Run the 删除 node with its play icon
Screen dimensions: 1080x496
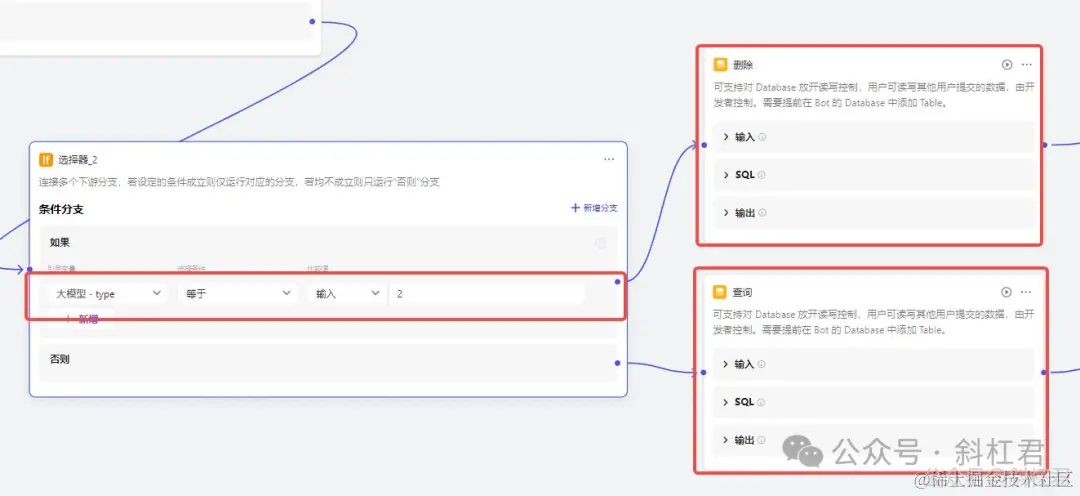click(x=1007, y=65)
